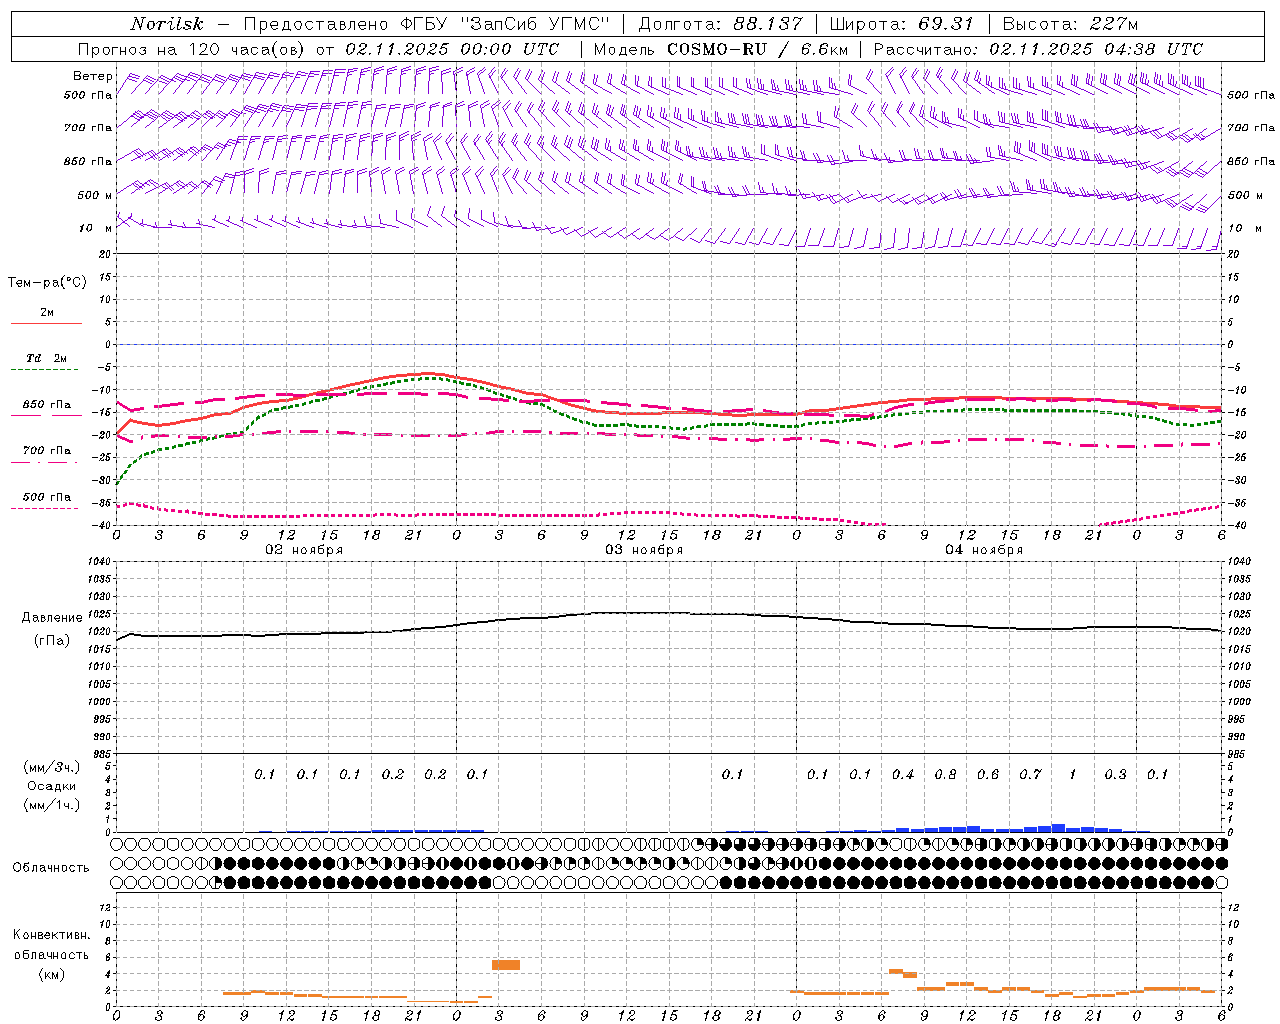Click the '04 ноября' date label

point(984,550)
